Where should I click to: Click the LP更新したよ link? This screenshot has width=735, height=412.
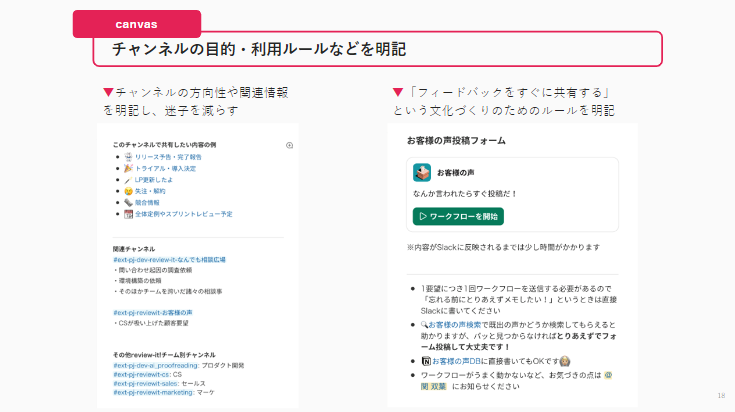pyautogui.click(x=157, y=180)
